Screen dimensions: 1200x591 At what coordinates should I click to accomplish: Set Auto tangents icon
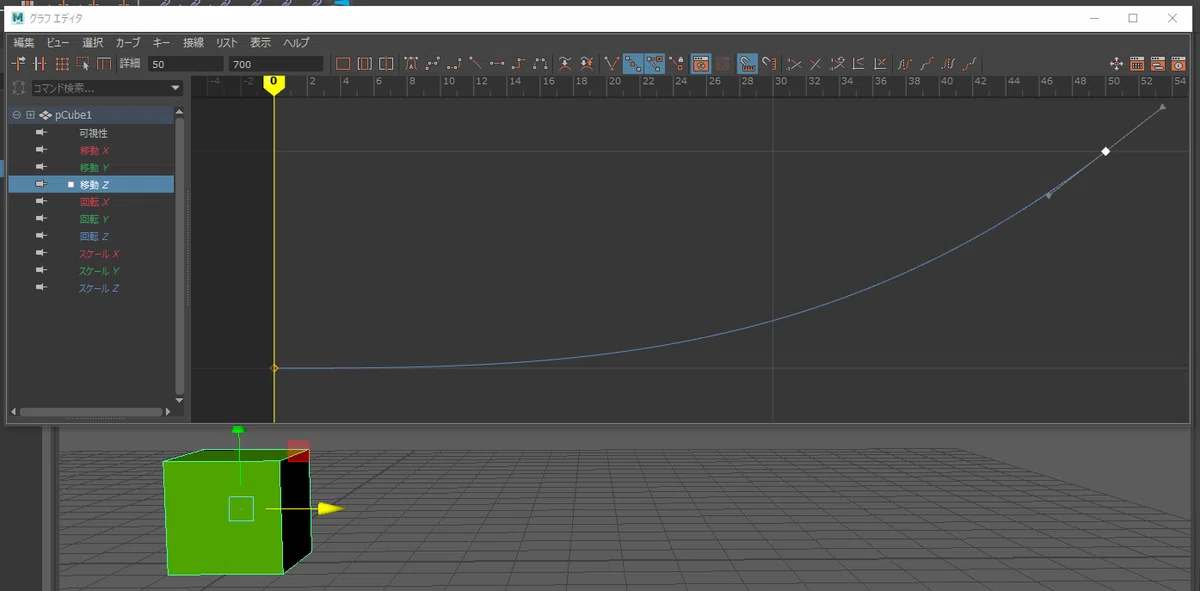[x=411, y=63]
